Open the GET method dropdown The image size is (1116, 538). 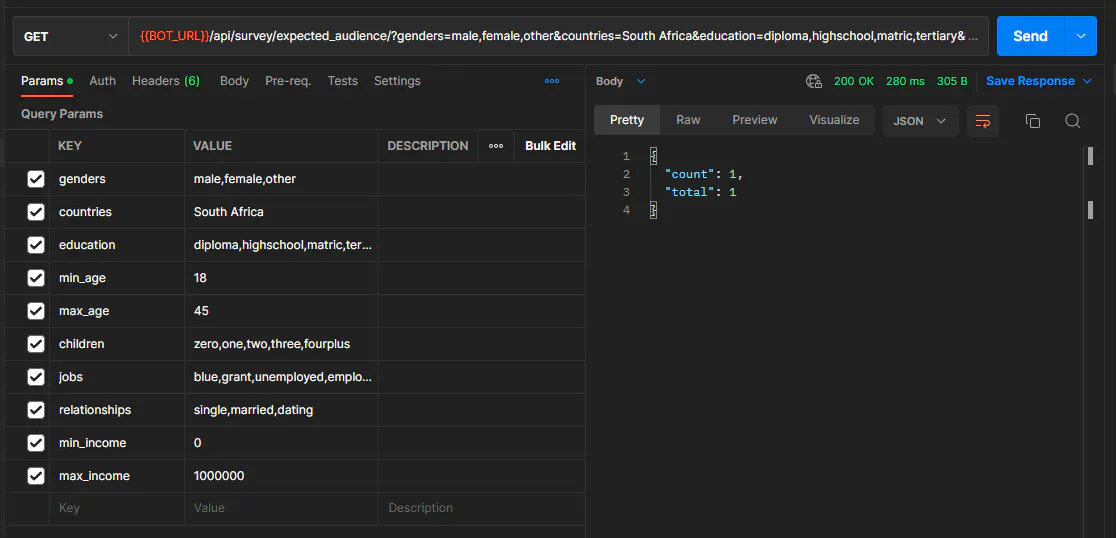tap(70, 36)
